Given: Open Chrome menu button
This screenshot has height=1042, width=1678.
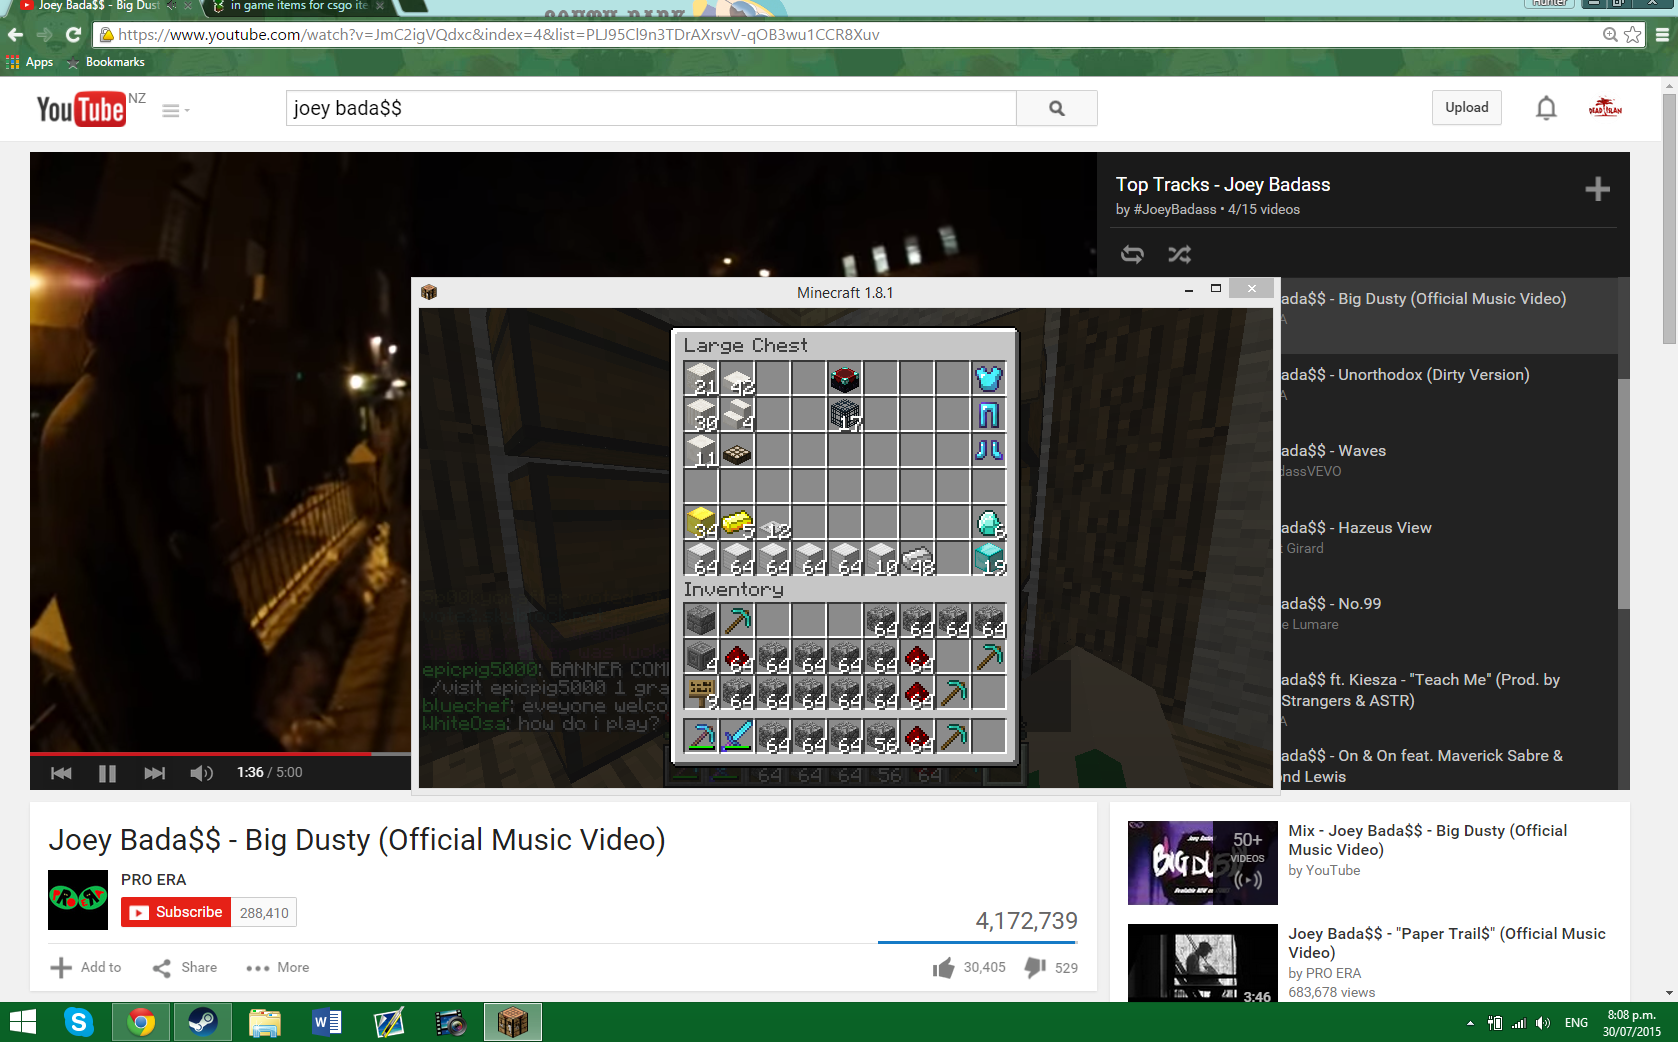Looking at the screenshot, I should pyautogui.click(x=1662, y=34).
